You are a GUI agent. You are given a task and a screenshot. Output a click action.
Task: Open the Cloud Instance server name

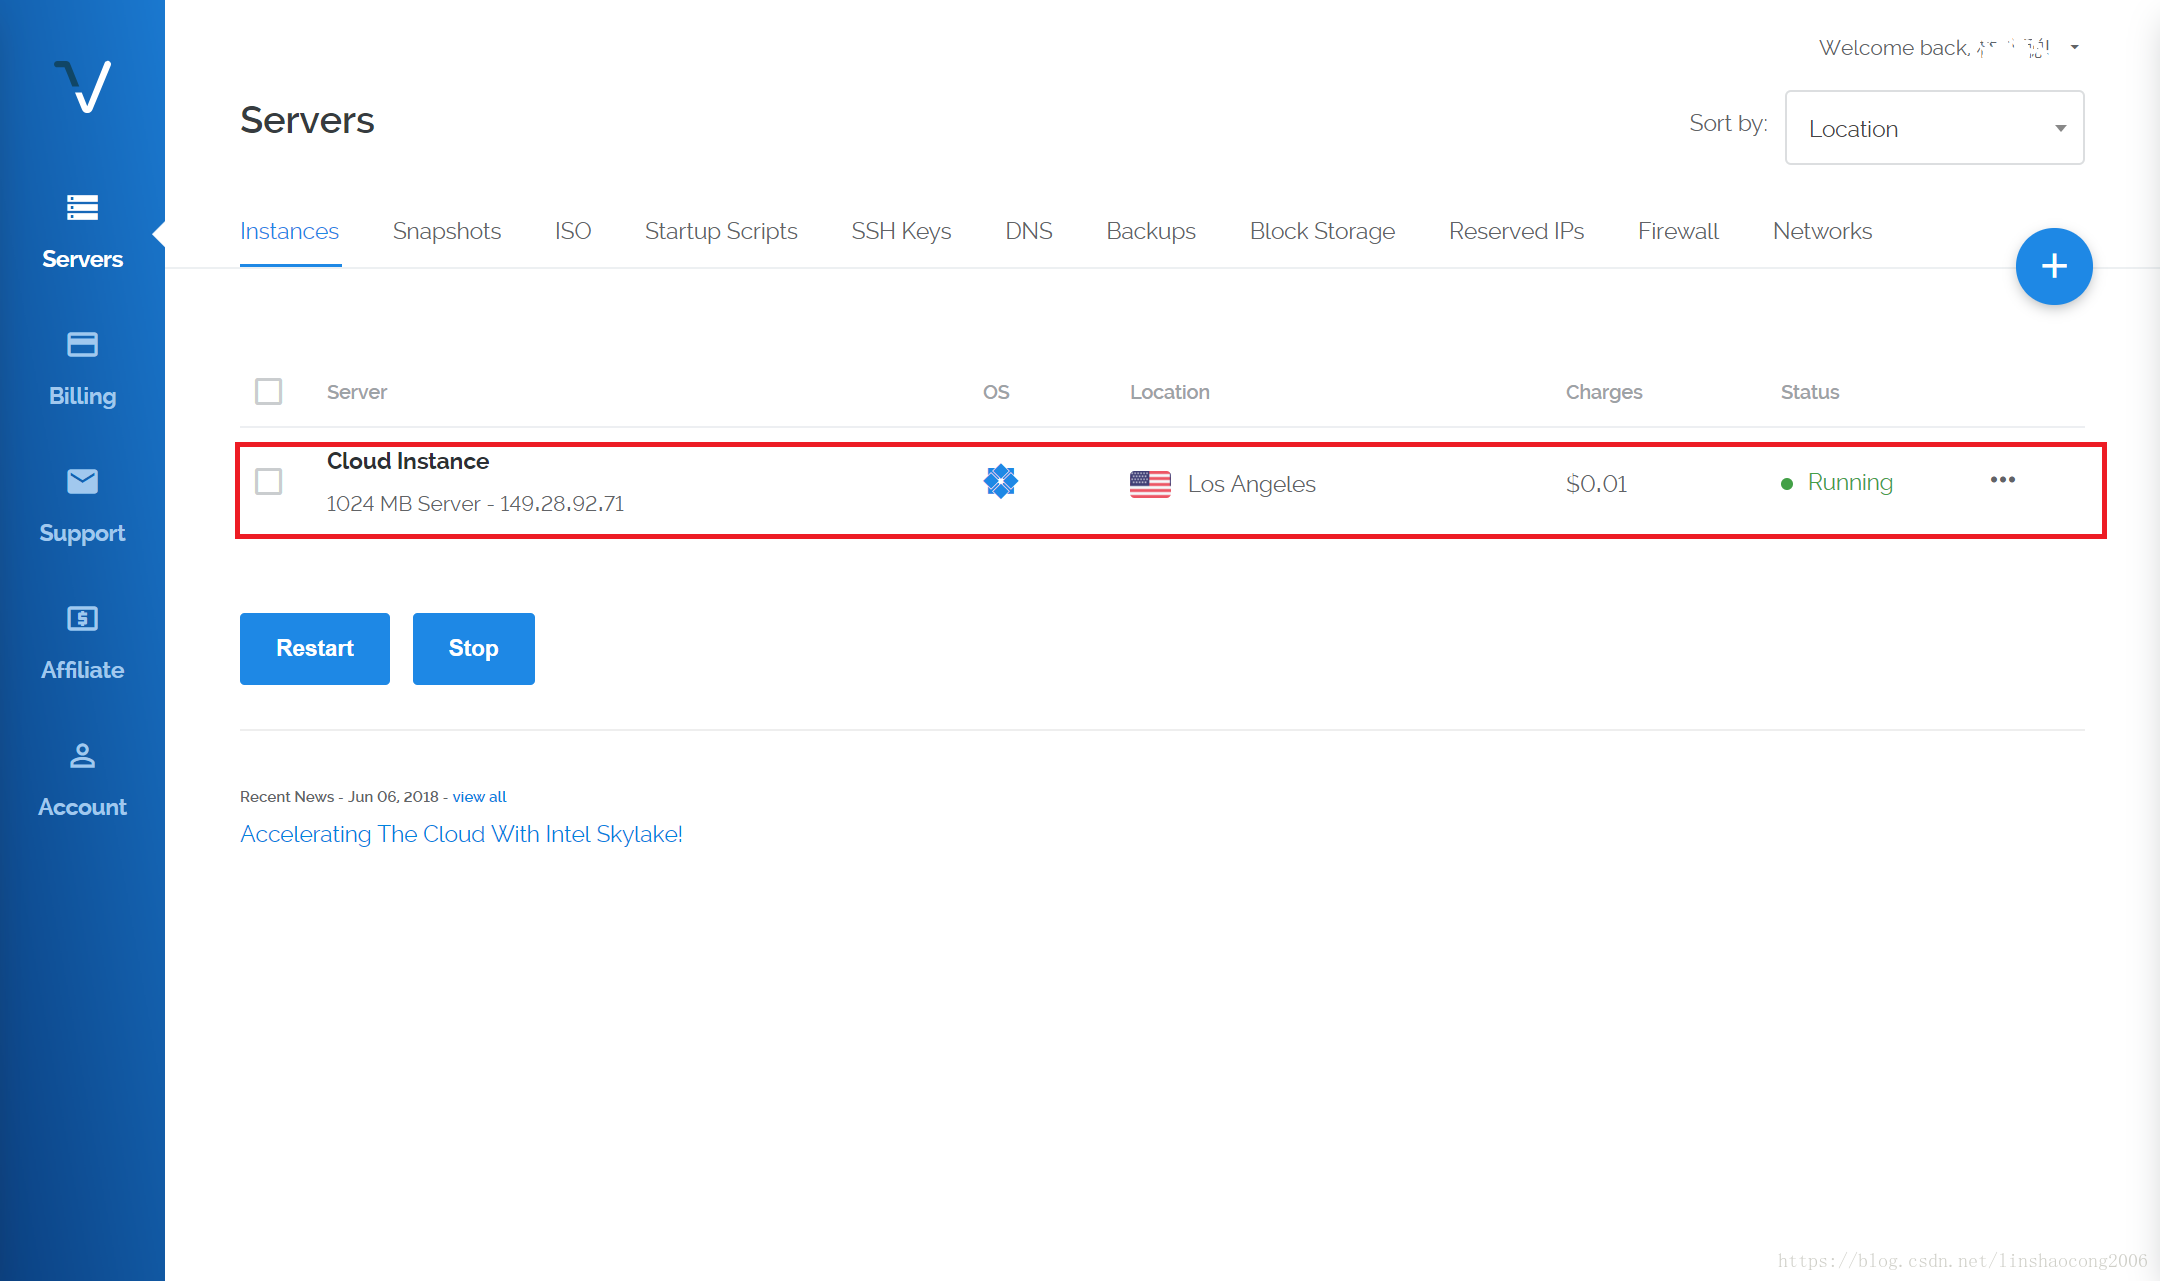(x=408, y=461)
